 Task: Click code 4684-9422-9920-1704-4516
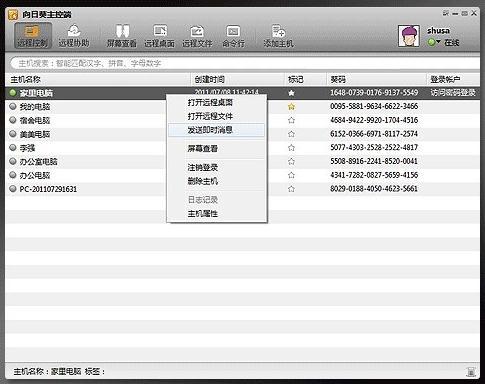click(x=374, y=120)
